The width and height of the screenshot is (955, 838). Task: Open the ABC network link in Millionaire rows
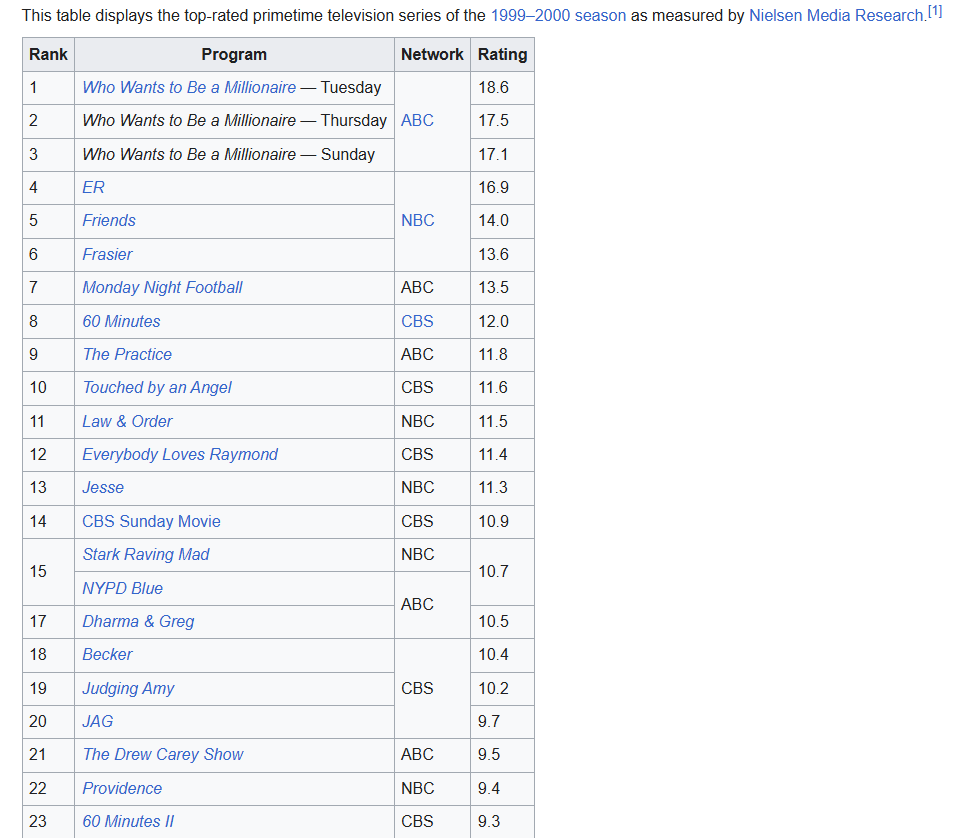[x=417, y=121]
